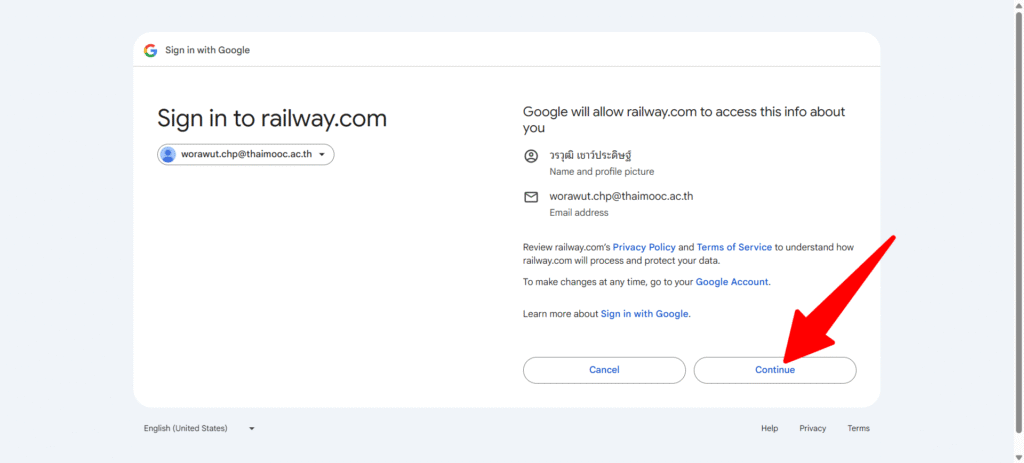Open the account chooser dropdown arrow
1024x463 pixels.
tap(322, 155)
